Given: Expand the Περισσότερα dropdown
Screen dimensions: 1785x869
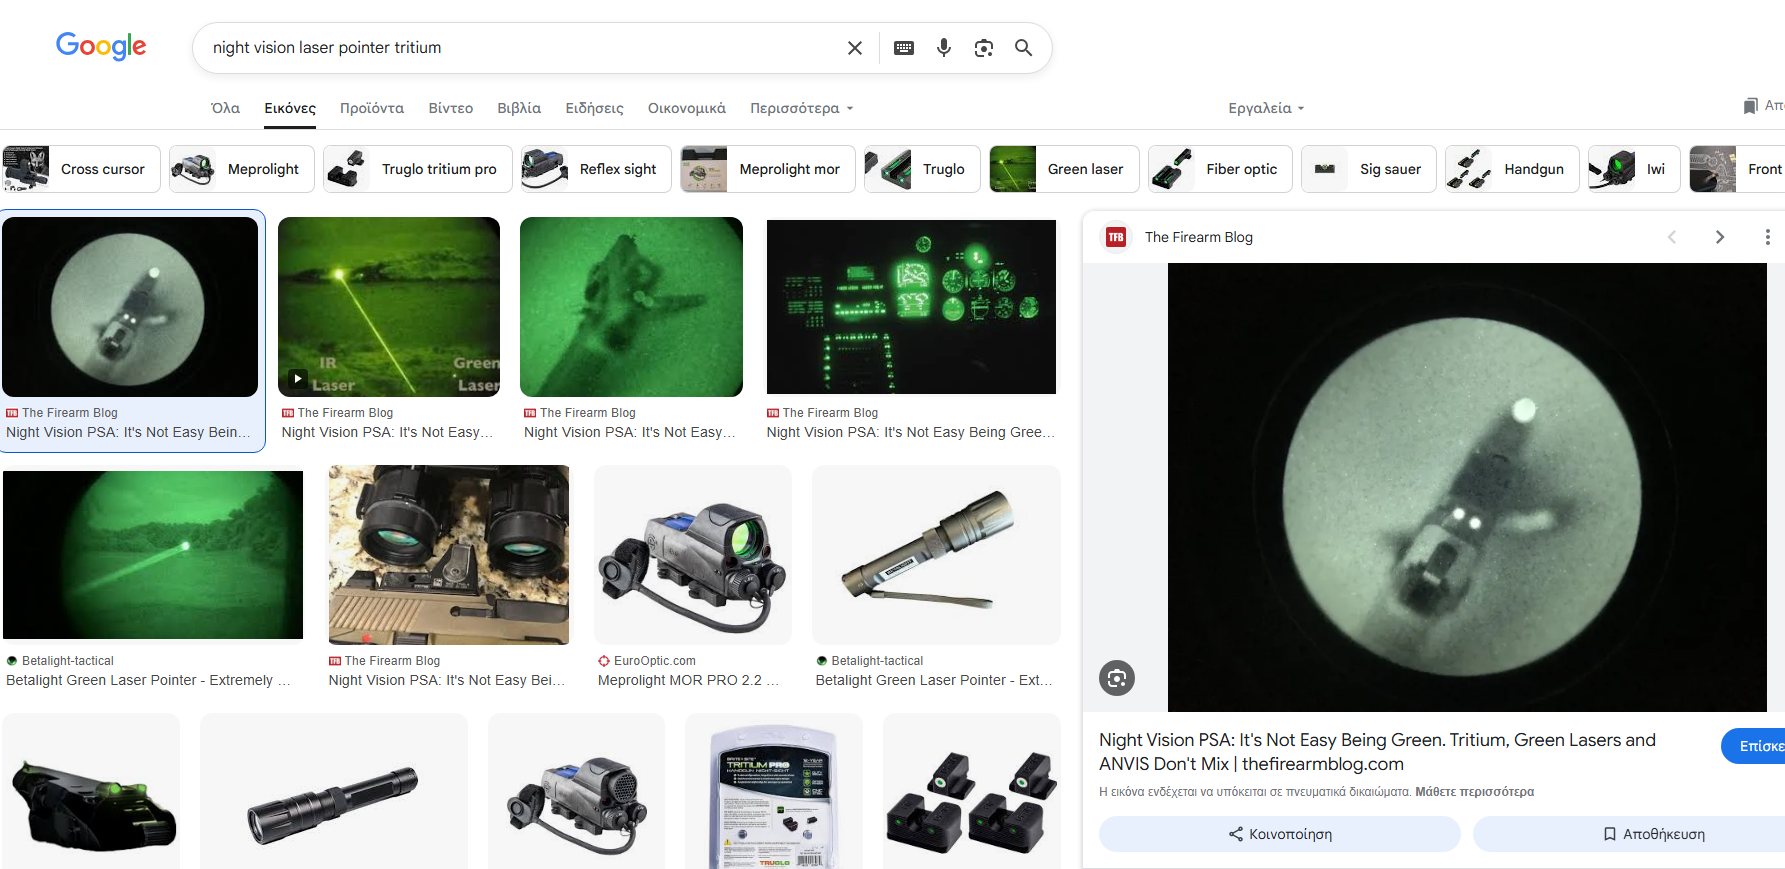Looking at the screenshot, I should pos(802,108).
